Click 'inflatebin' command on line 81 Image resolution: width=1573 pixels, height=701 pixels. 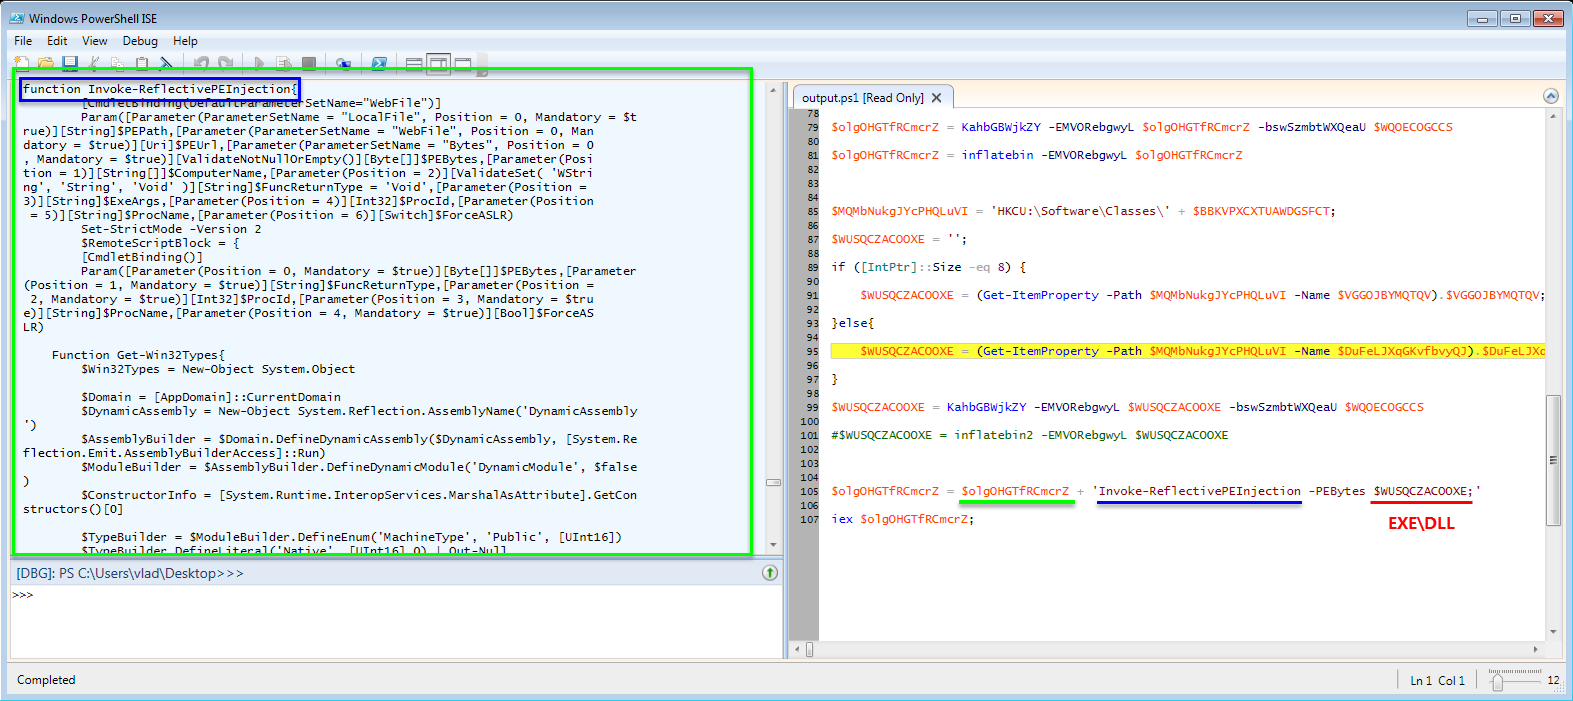(997, 155)
